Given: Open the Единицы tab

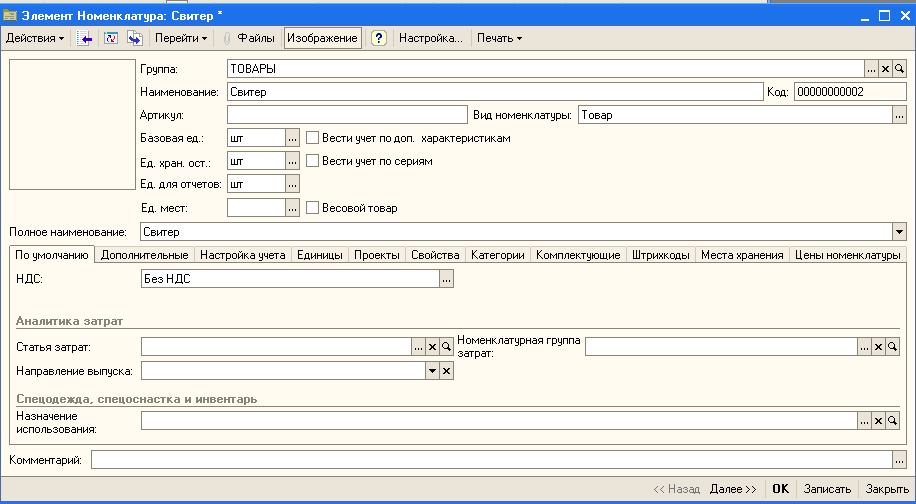Looking at the screenshot, I should [x=319, y=255].
